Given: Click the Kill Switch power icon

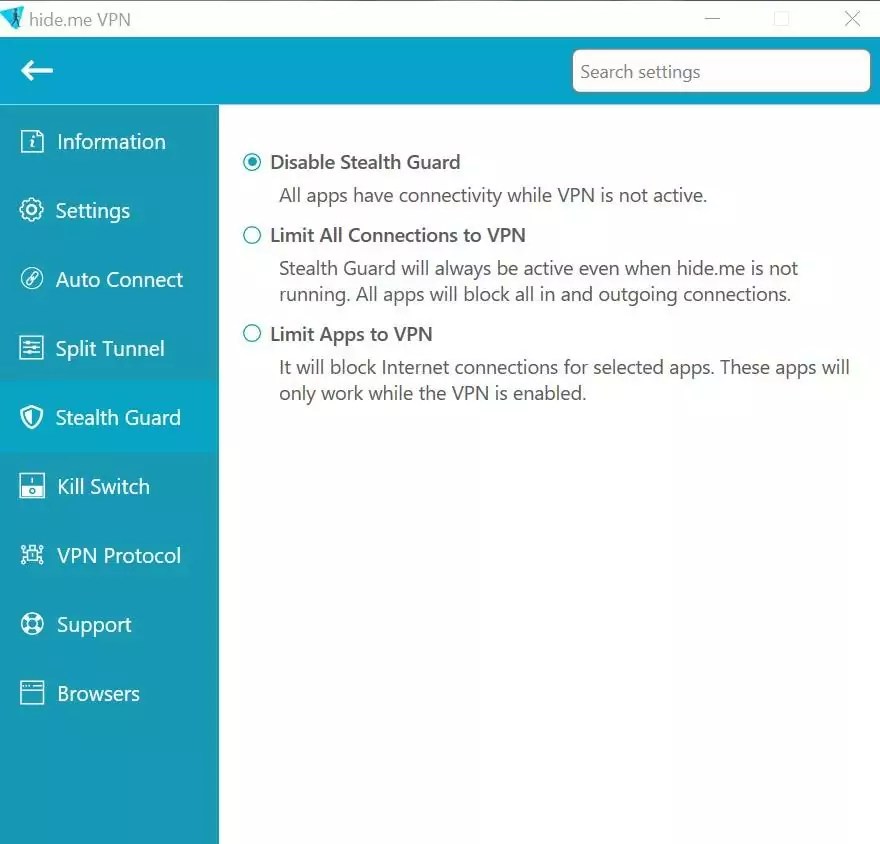Looking at the screenshot, I should point(31,486).
